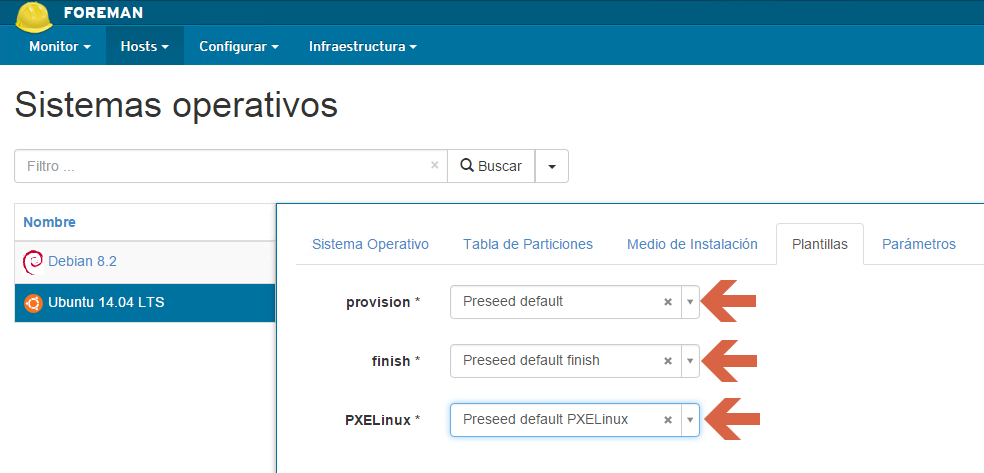Screen dimensions: 984x473
Task: Click the PXELinux field label
Action: tap(383, 420)
